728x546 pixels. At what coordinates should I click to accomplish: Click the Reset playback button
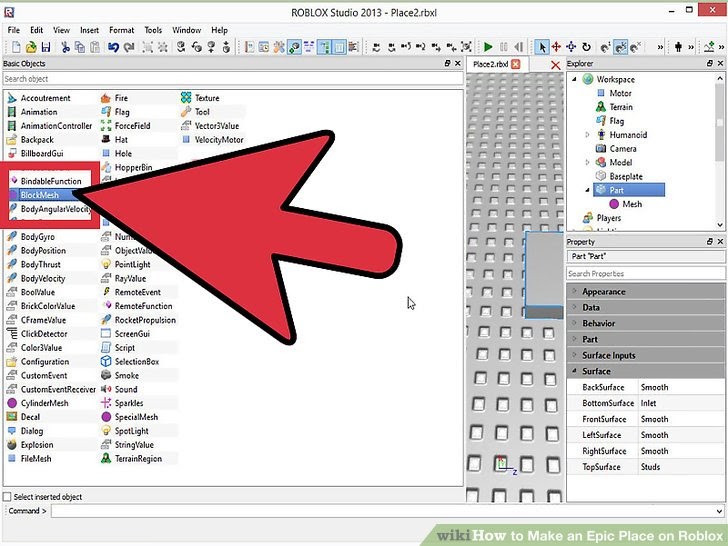(519, 47)
